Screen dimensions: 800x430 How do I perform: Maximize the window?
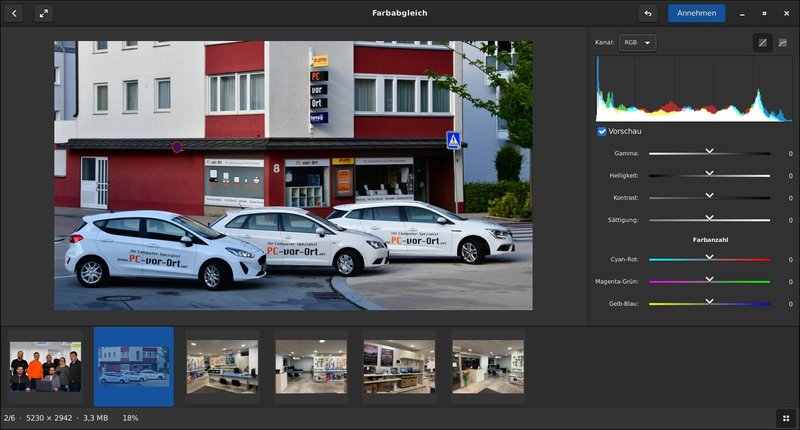point(764,14)
